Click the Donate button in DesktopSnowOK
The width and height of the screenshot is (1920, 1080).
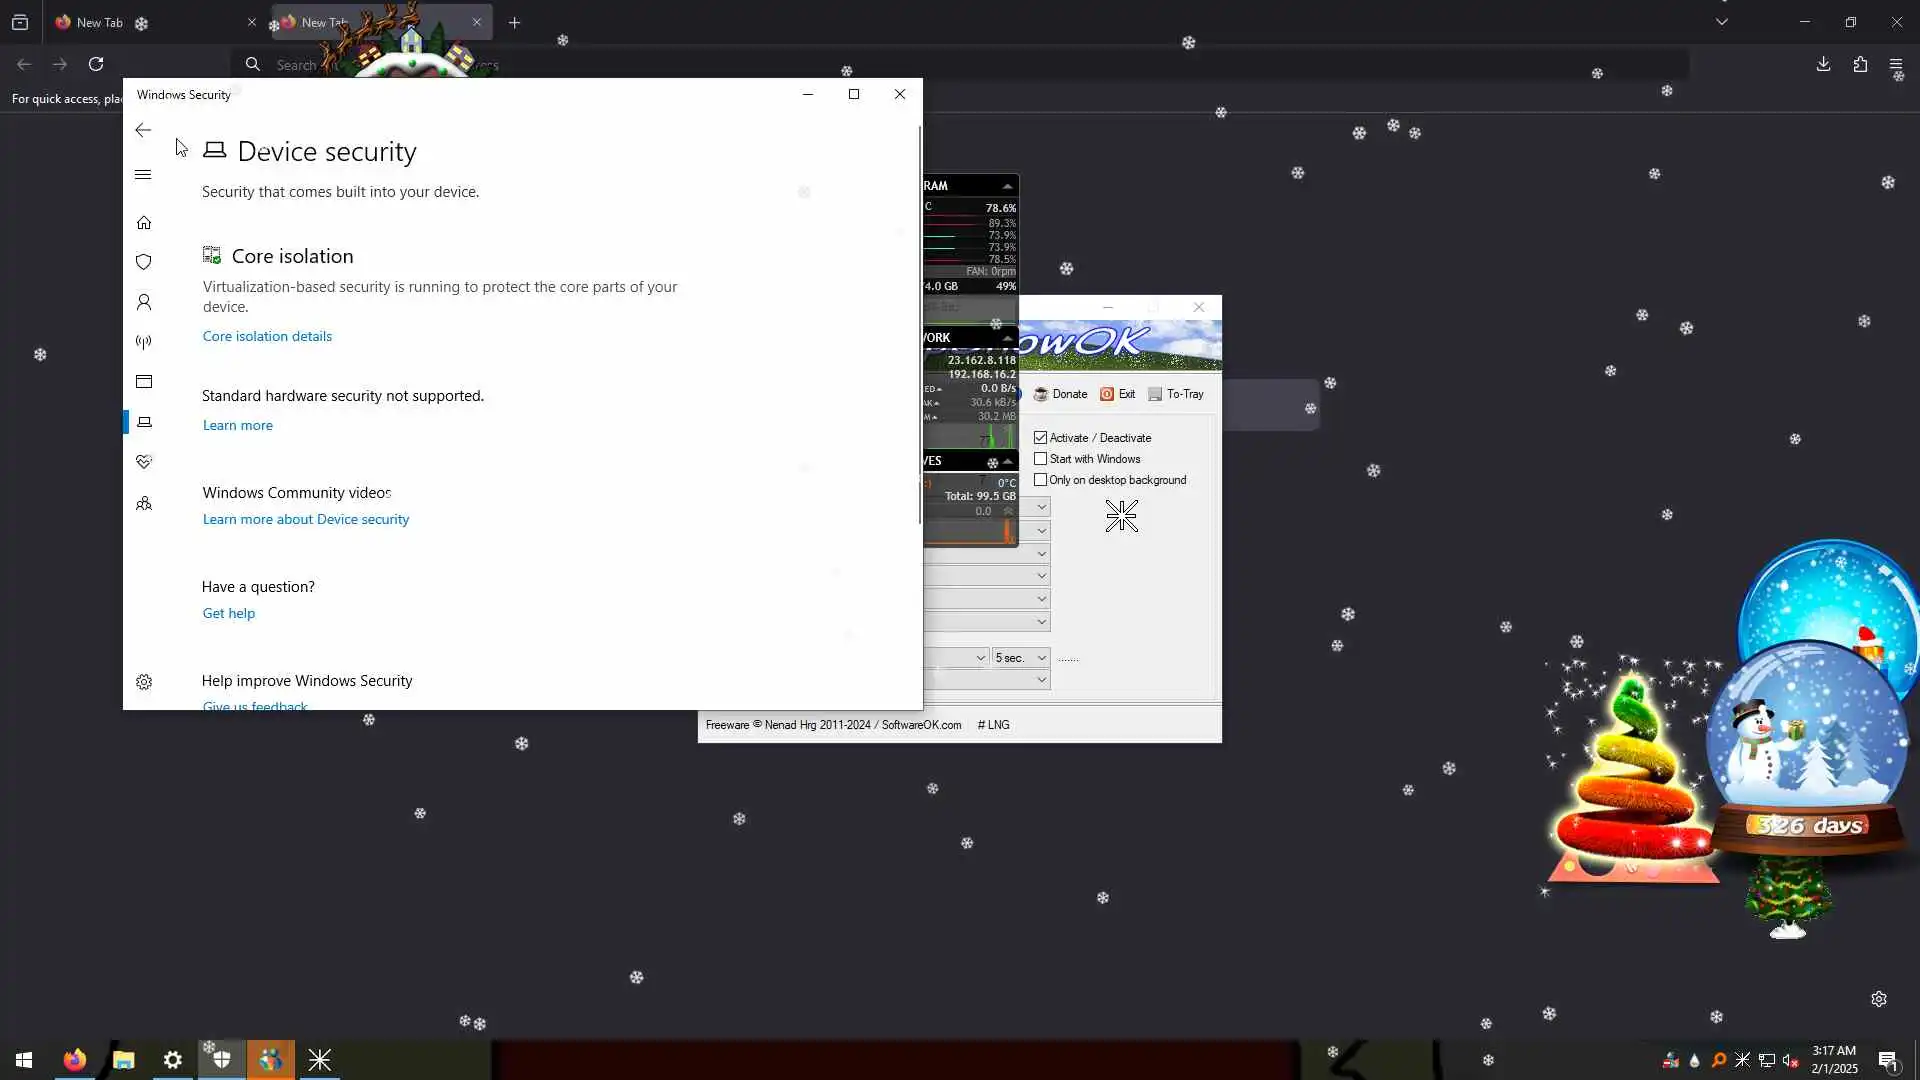(1060, 394)
